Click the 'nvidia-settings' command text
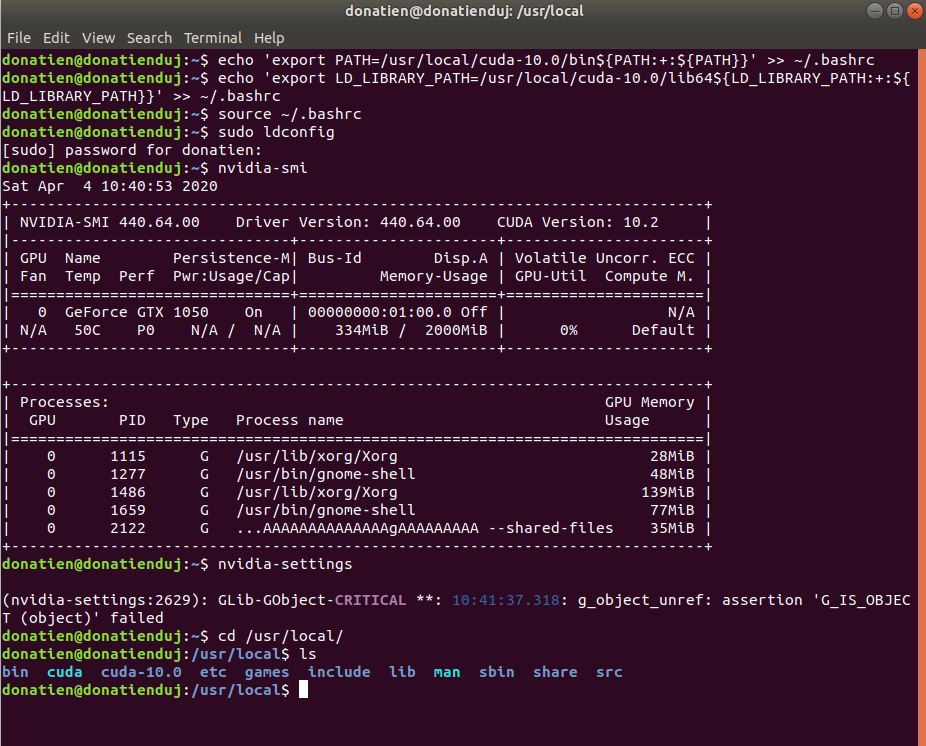This screenshot has height=746, width=926. click(285, 564)
